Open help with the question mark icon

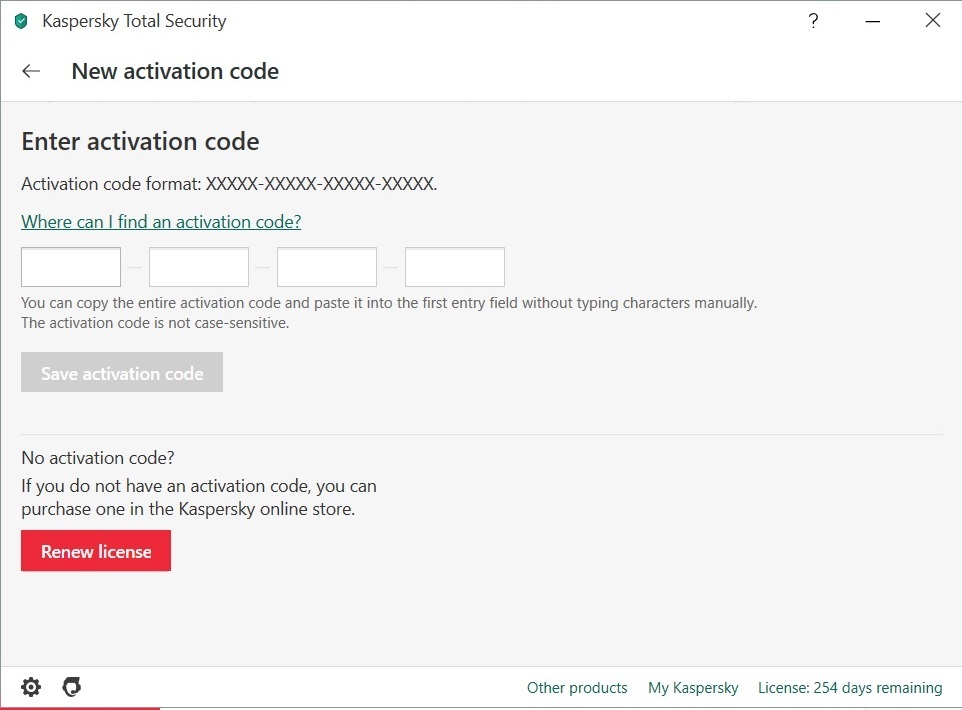814,21
